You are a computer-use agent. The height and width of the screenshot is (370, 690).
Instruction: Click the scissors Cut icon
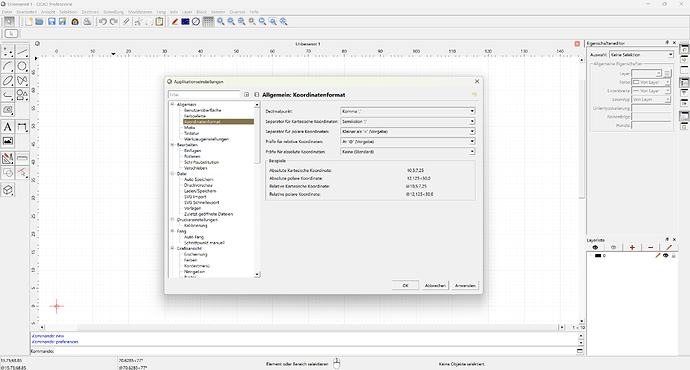pos(138,22)
